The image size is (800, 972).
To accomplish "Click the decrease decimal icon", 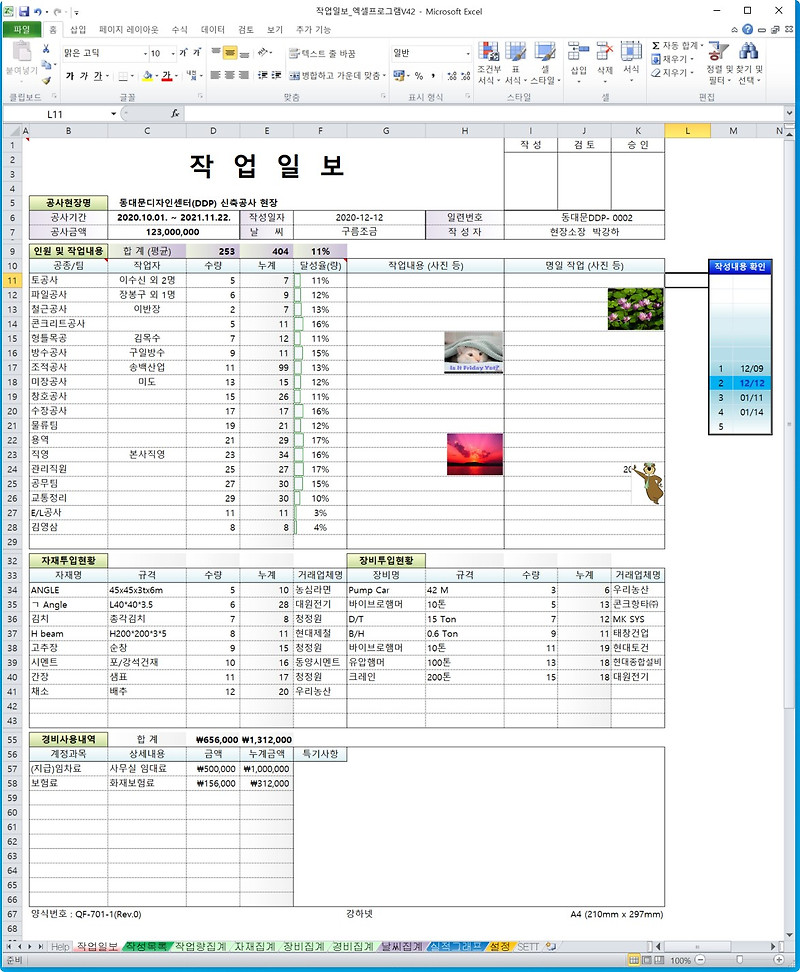I will 465,76.
